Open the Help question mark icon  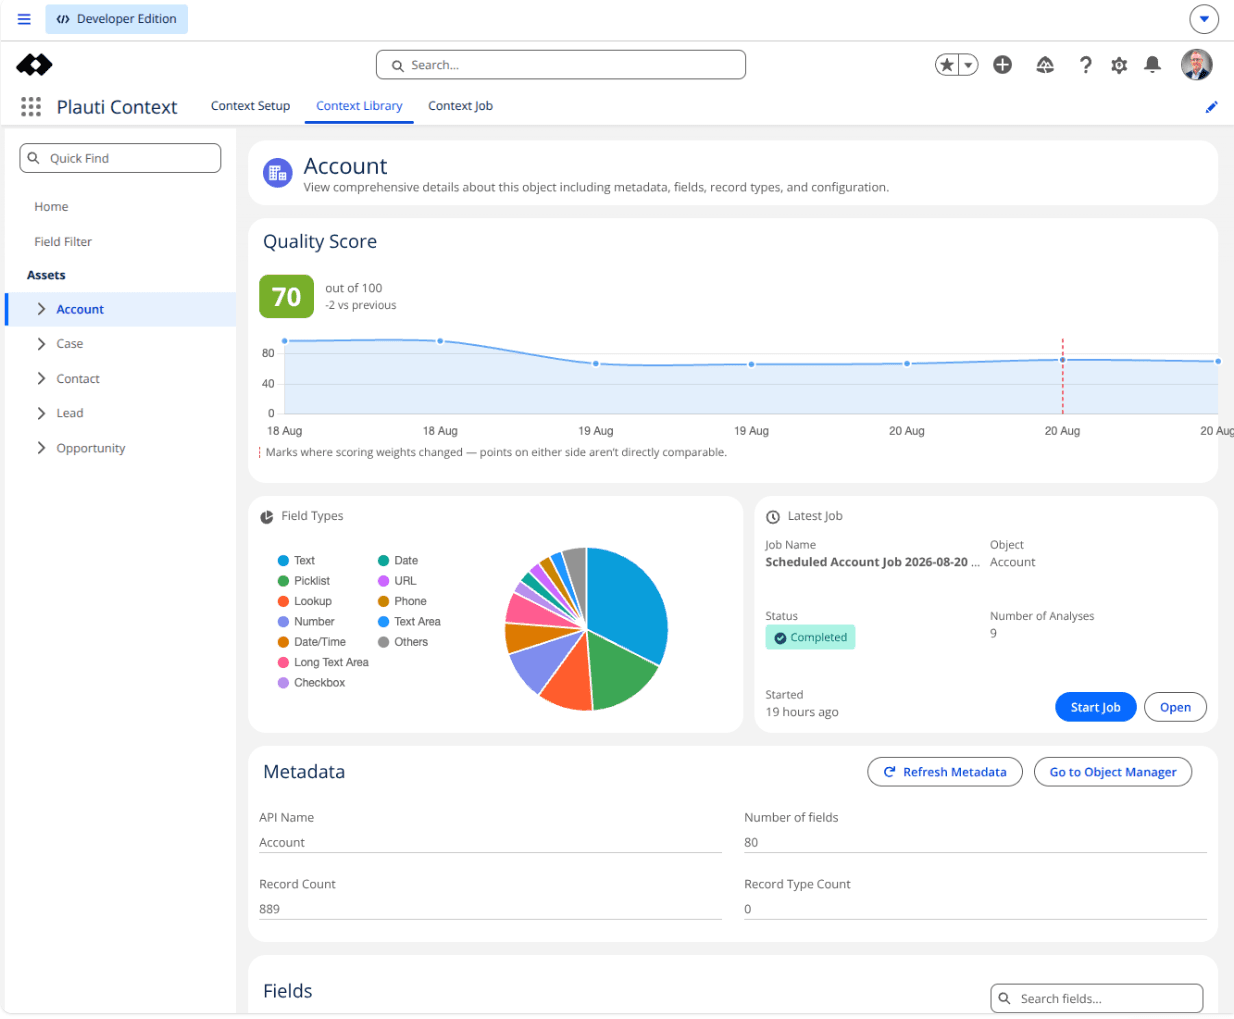[x=1085, y=65]
